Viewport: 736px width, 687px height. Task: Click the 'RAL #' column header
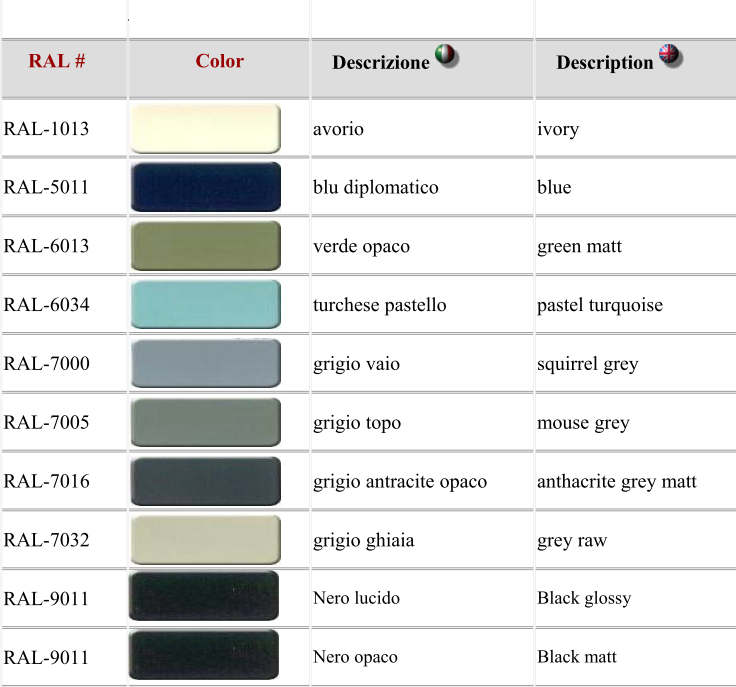click(57, 61)
